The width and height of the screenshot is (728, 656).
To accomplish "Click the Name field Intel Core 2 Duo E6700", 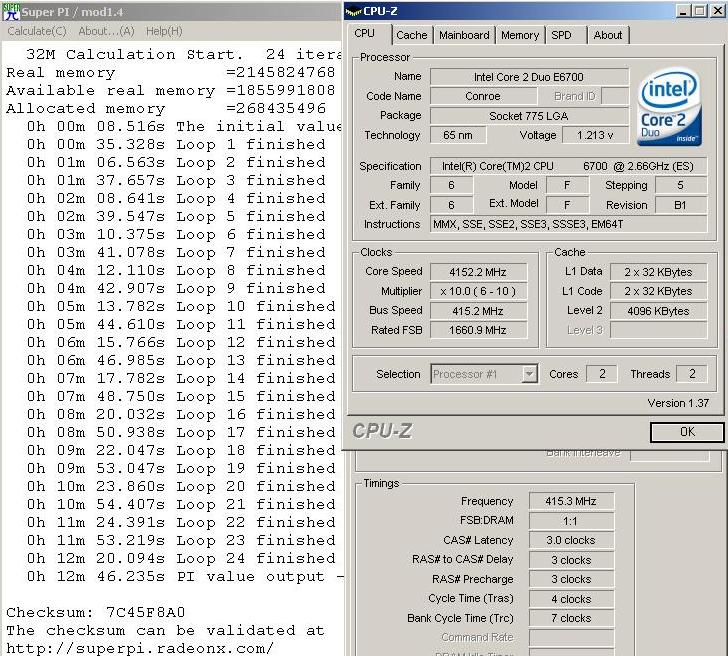I will [529, 77].
